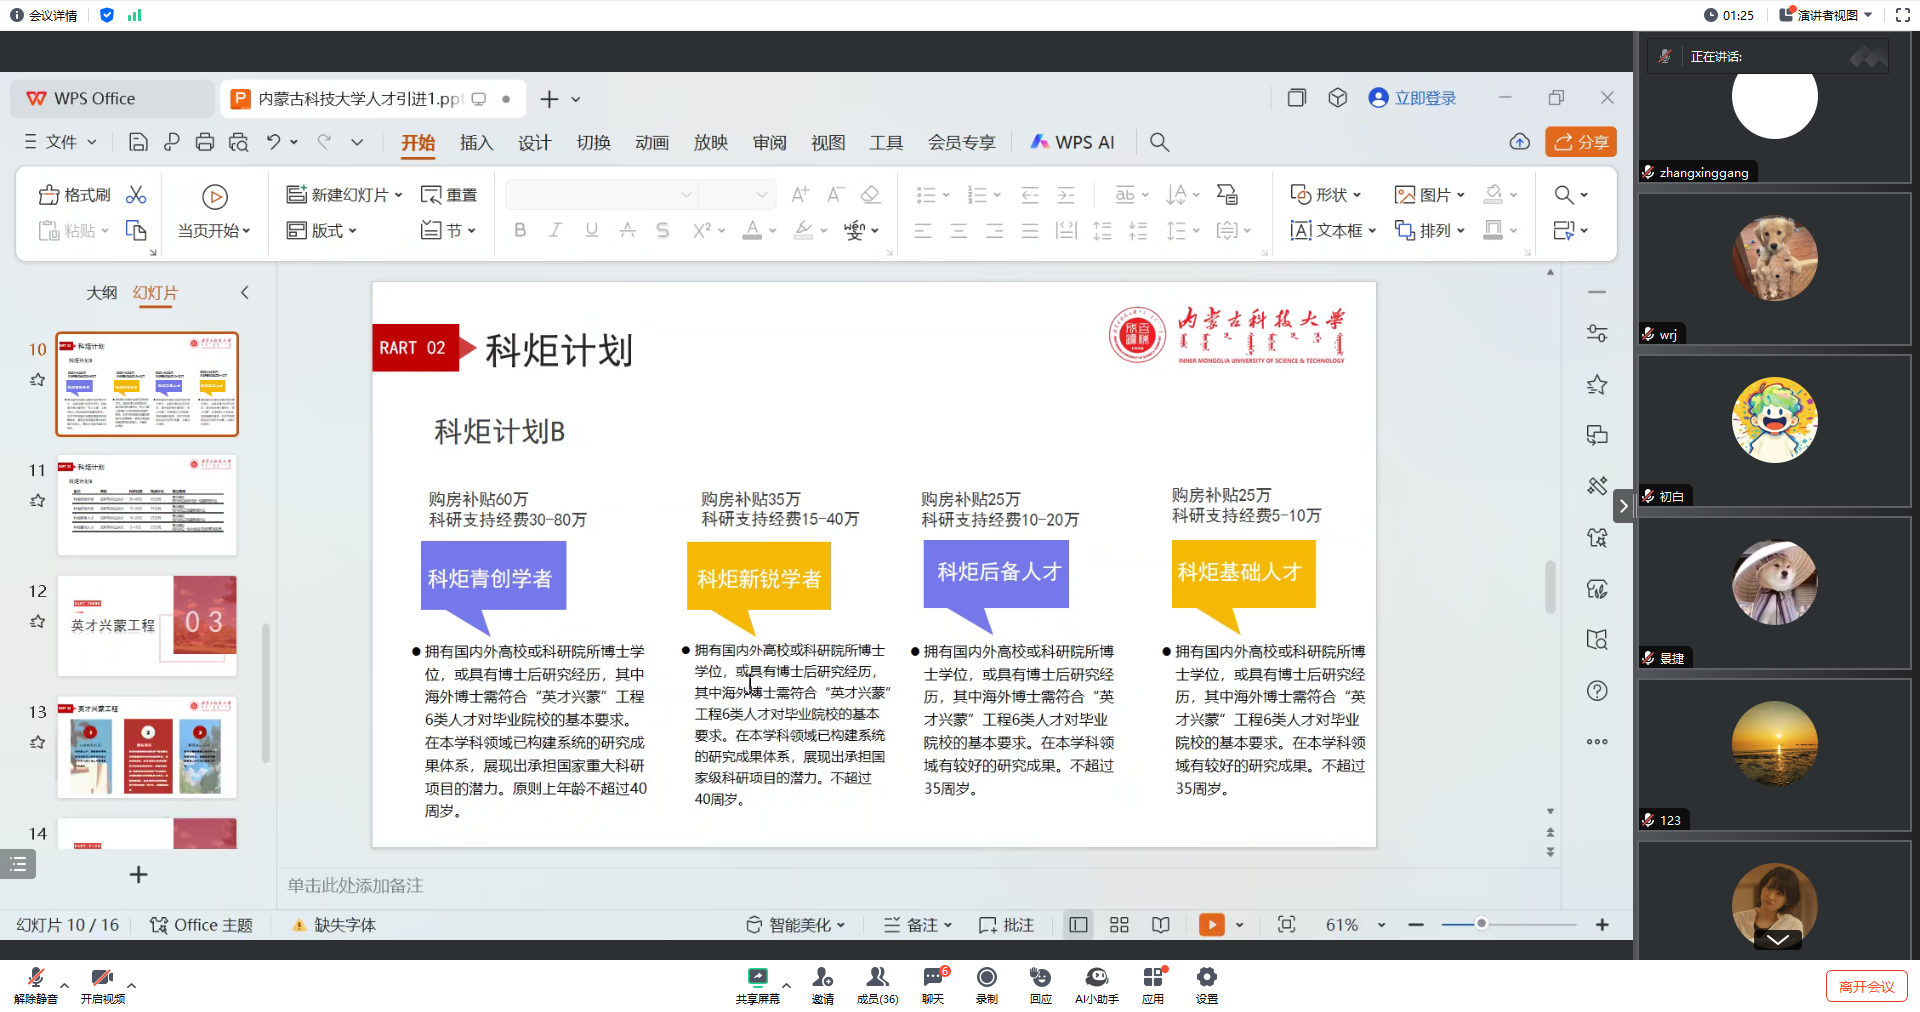Click the Leave Meeting button

(1866, 986)
